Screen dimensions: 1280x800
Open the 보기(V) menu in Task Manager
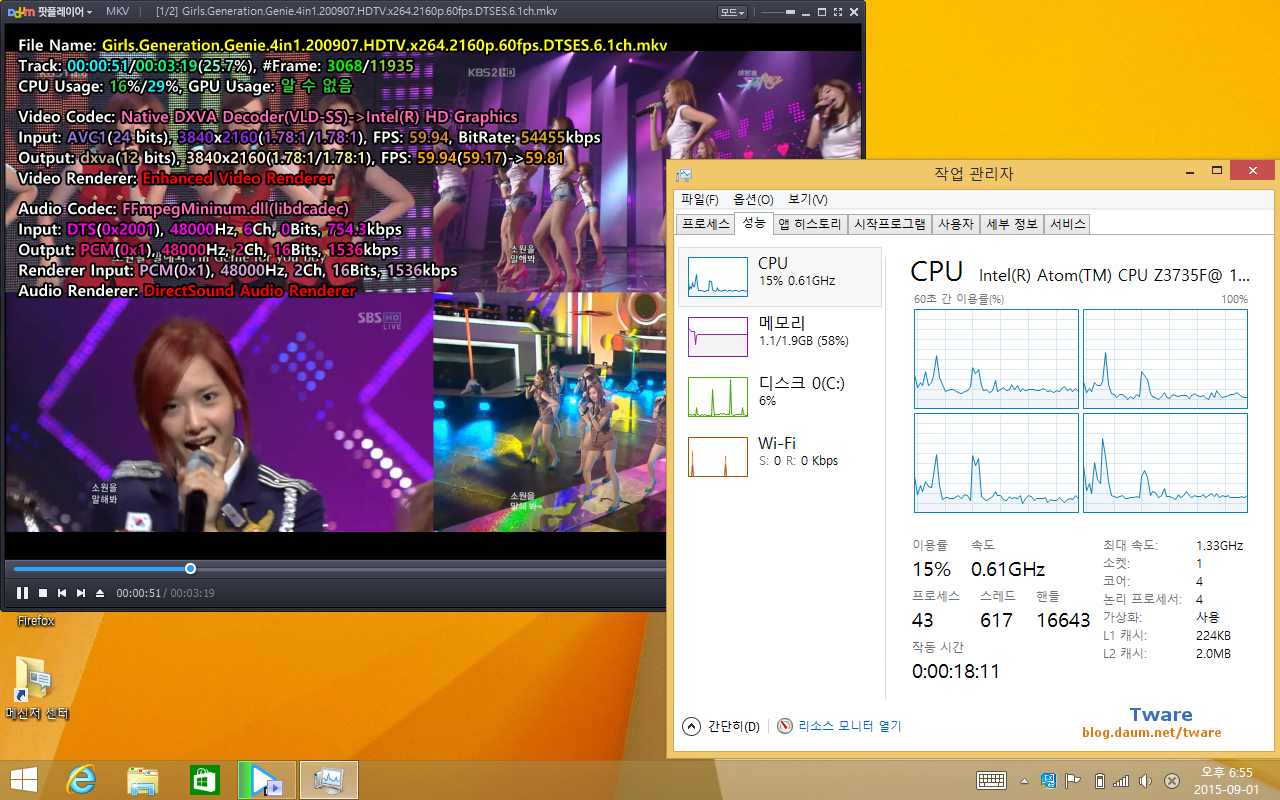pos(807,199)
